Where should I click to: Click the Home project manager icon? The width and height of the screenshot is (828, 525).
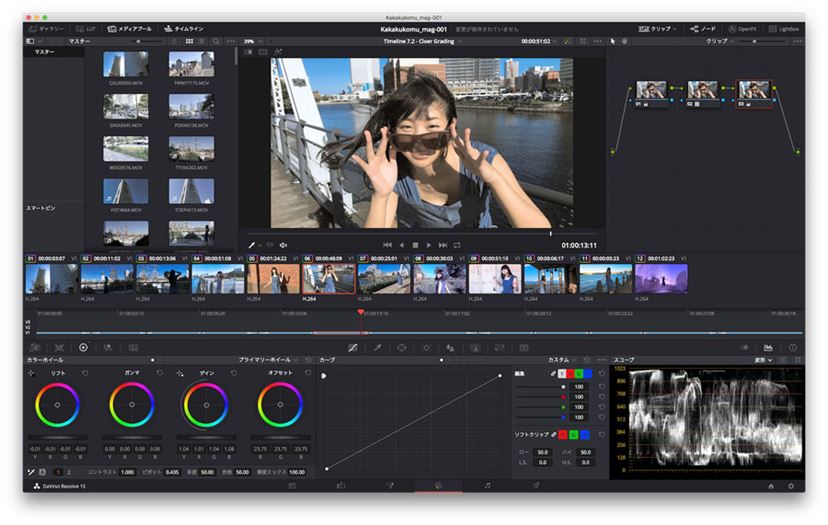[x=771, y=486]
